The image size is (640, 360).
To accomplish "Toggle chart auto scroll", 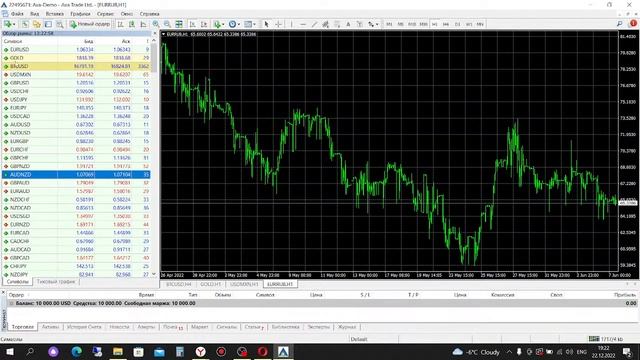I will (x=192, y=24).
